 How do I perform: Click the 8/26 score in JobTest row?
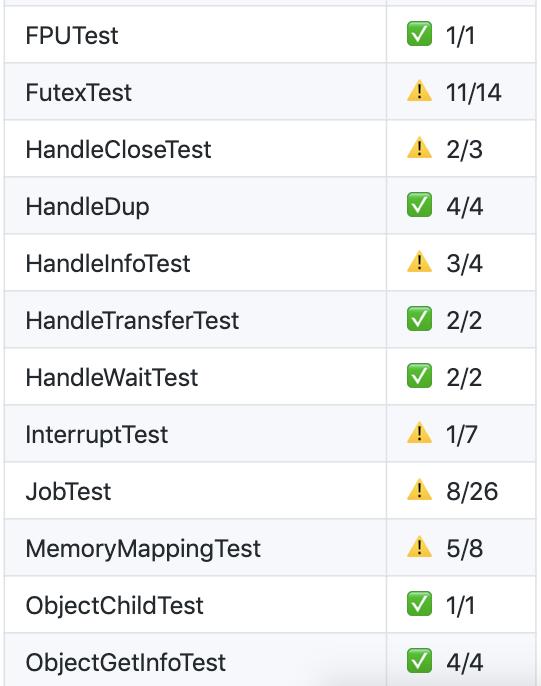(x=472, y=491)
